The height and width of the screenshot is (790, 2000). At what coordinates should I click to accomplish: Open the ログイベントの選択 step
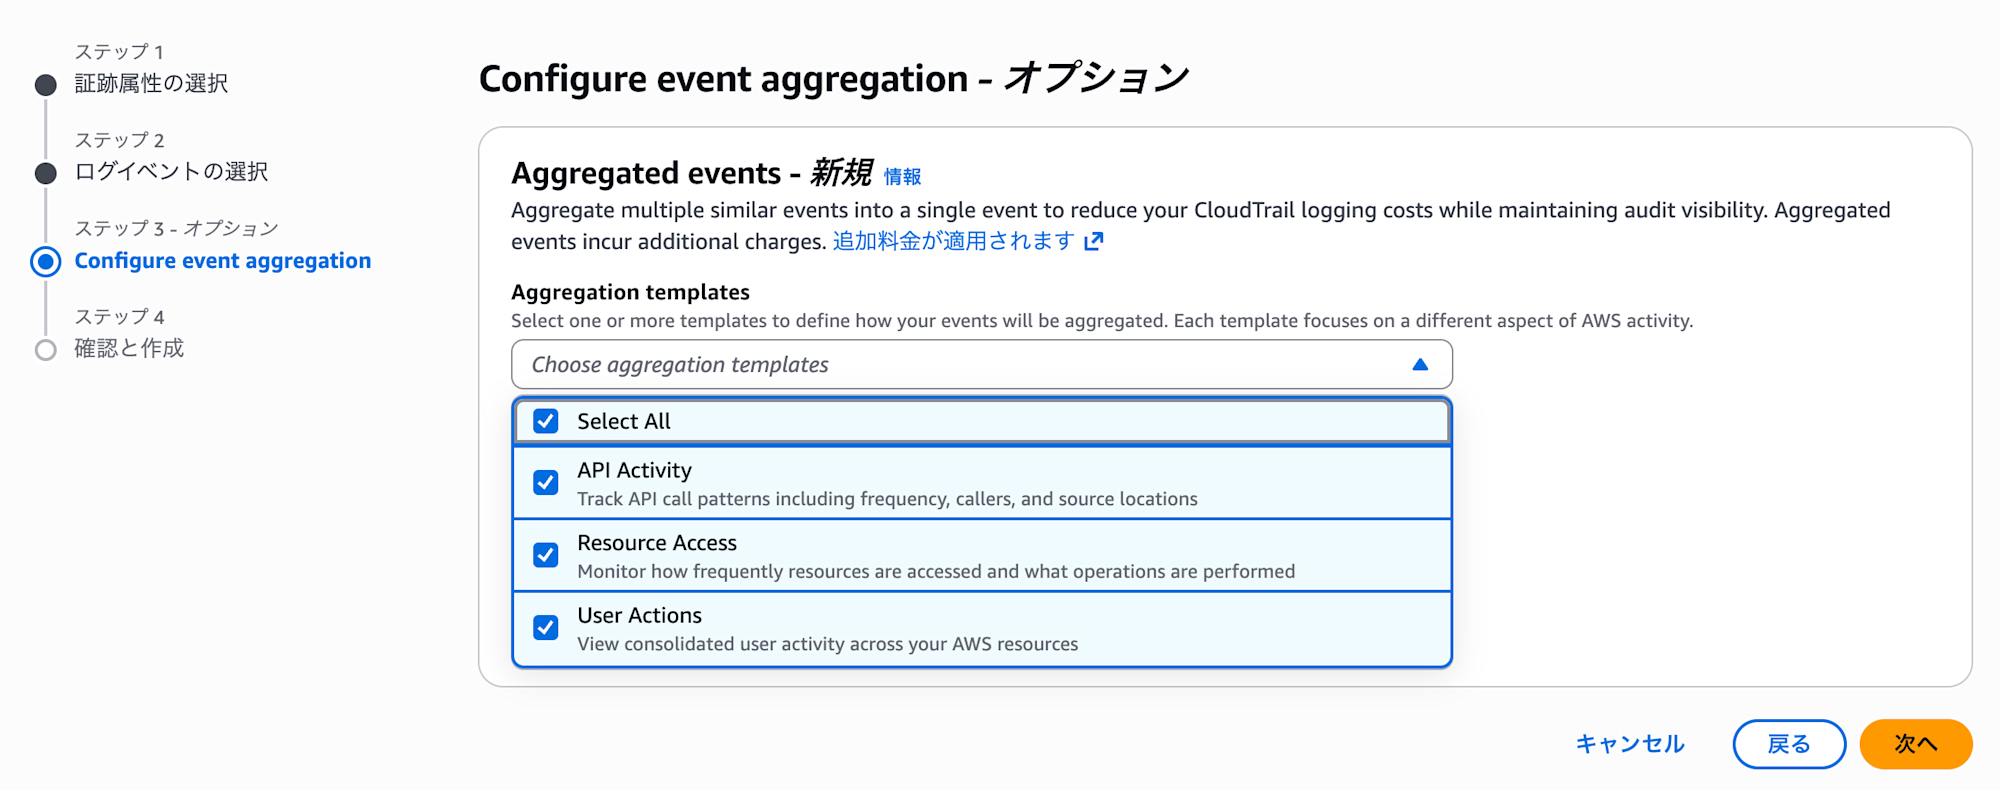click(x=170, y=172)
